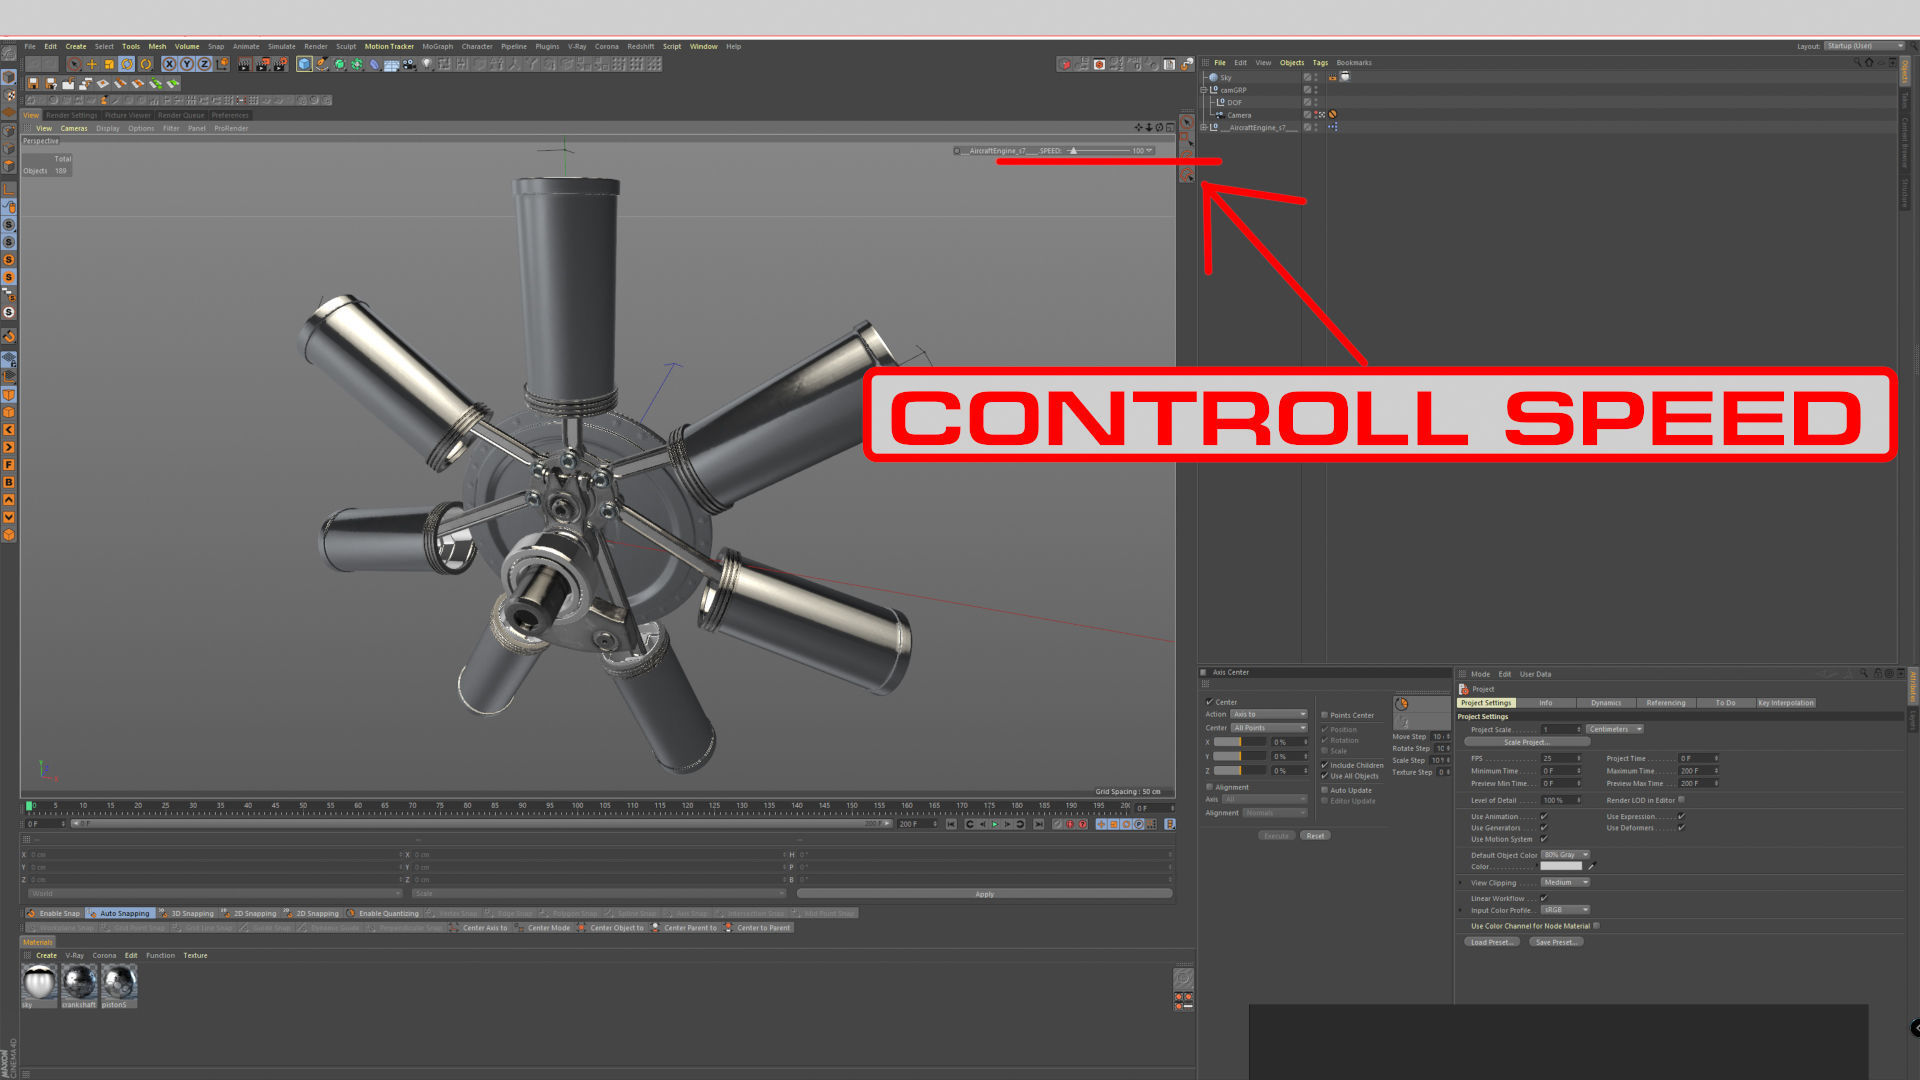The image size is (1920, 1080).
Task: Click the FPS input field
Action: click(x=1560, y=758)
